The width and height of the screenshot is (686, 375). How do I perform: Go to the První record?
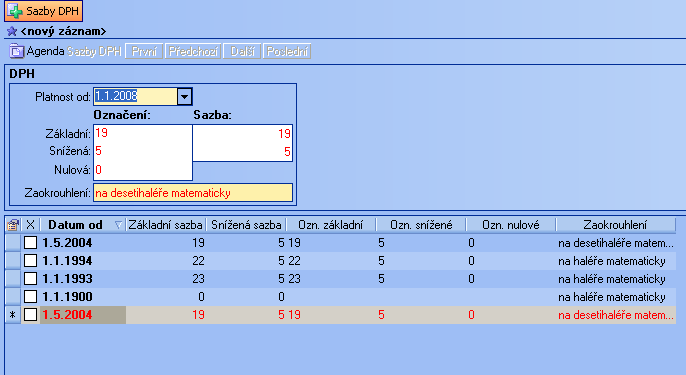(x=144, y=51)
